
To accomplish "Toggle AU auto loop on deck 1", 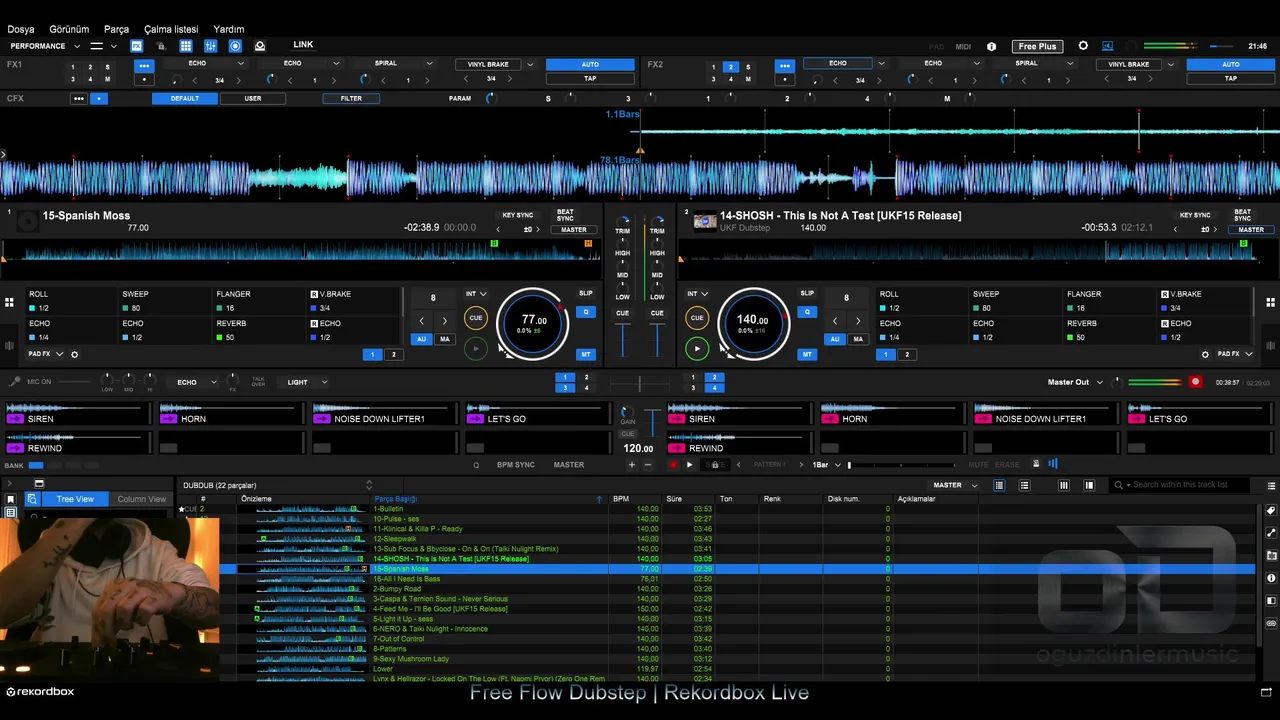I will pyautogui.click(x=421, y=339).
